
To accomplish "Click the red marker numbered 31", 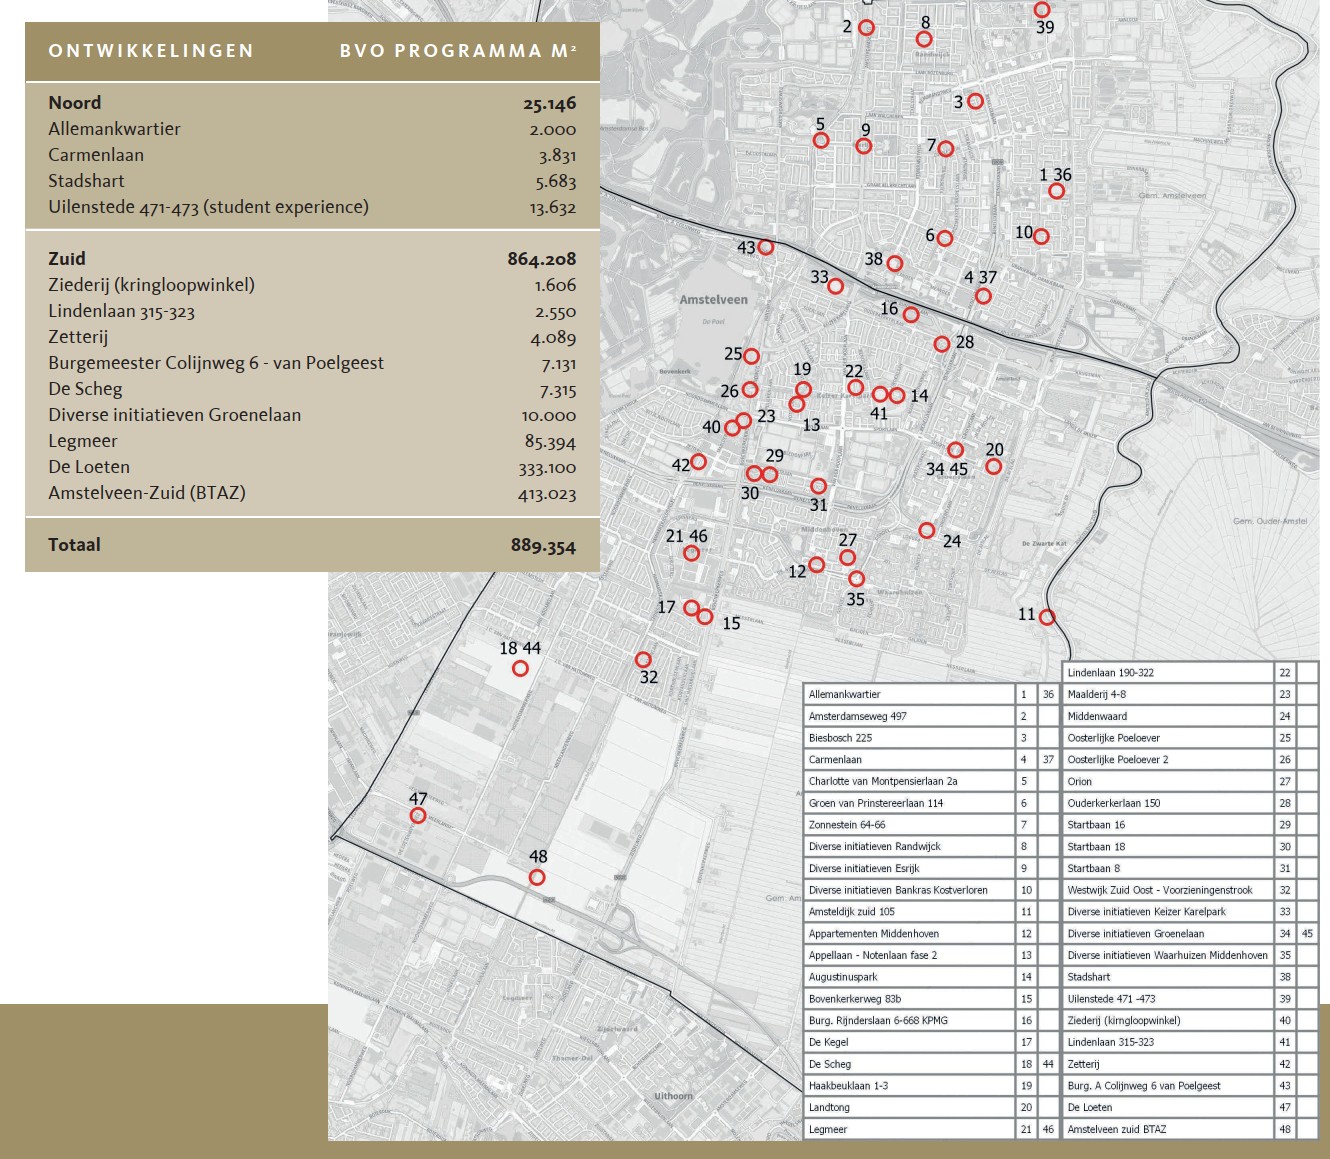I will coord(818,486).
